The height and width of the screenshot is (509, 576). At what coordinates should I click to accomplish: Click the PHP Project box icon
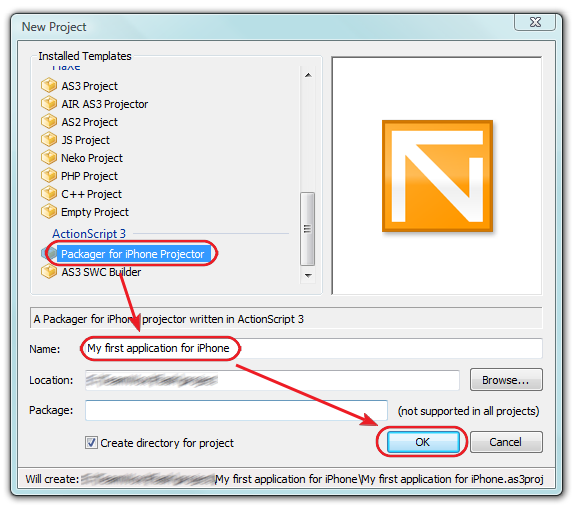[48, 176]
